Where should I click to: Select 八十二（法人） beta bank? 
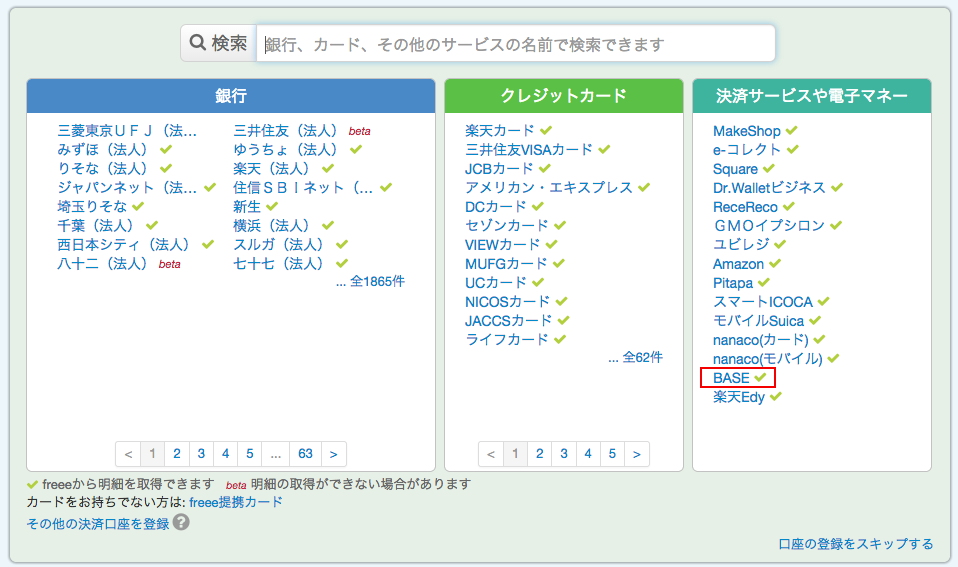pyautogui.click(x=103, y=264)
